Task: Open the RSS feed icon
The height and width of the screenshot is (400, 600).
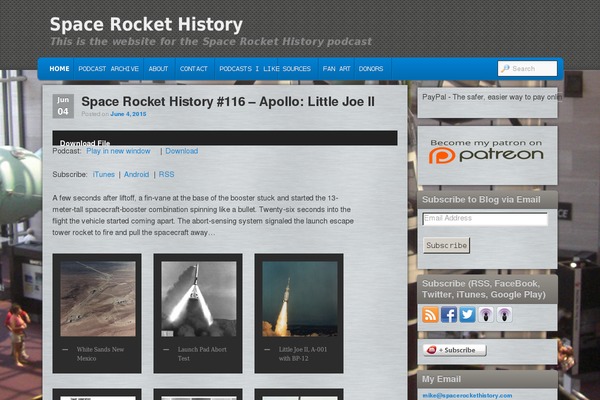Action: pos(430,315)
